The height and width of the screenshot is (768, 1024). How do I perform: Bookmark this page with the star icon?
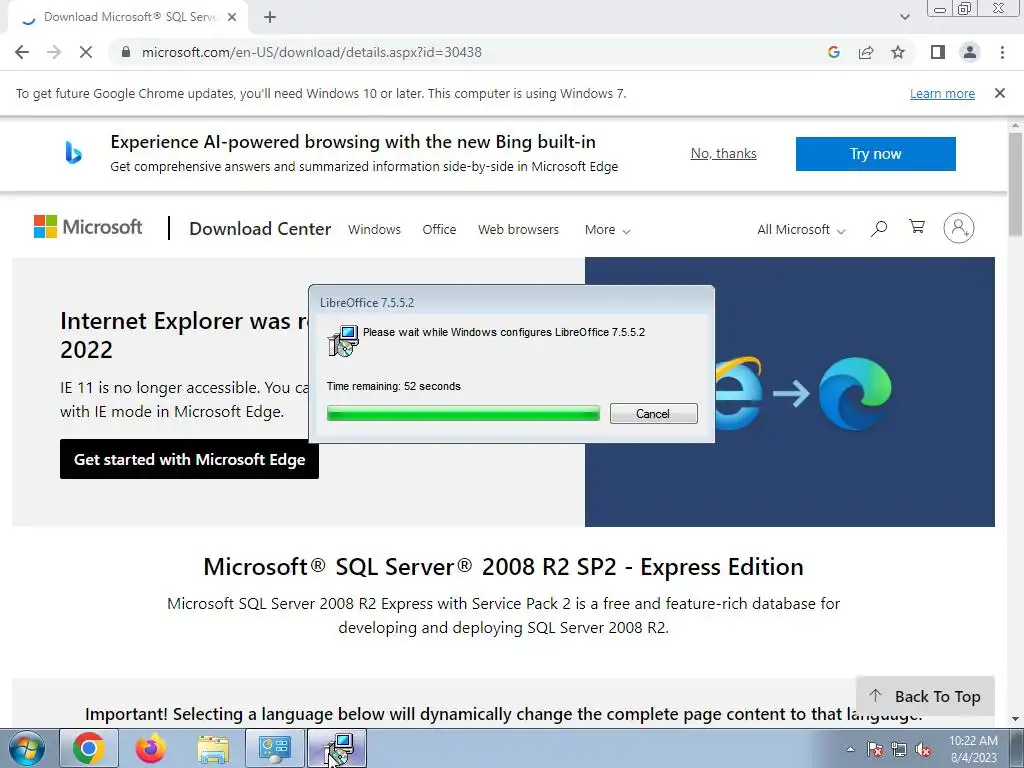[898, 52]
